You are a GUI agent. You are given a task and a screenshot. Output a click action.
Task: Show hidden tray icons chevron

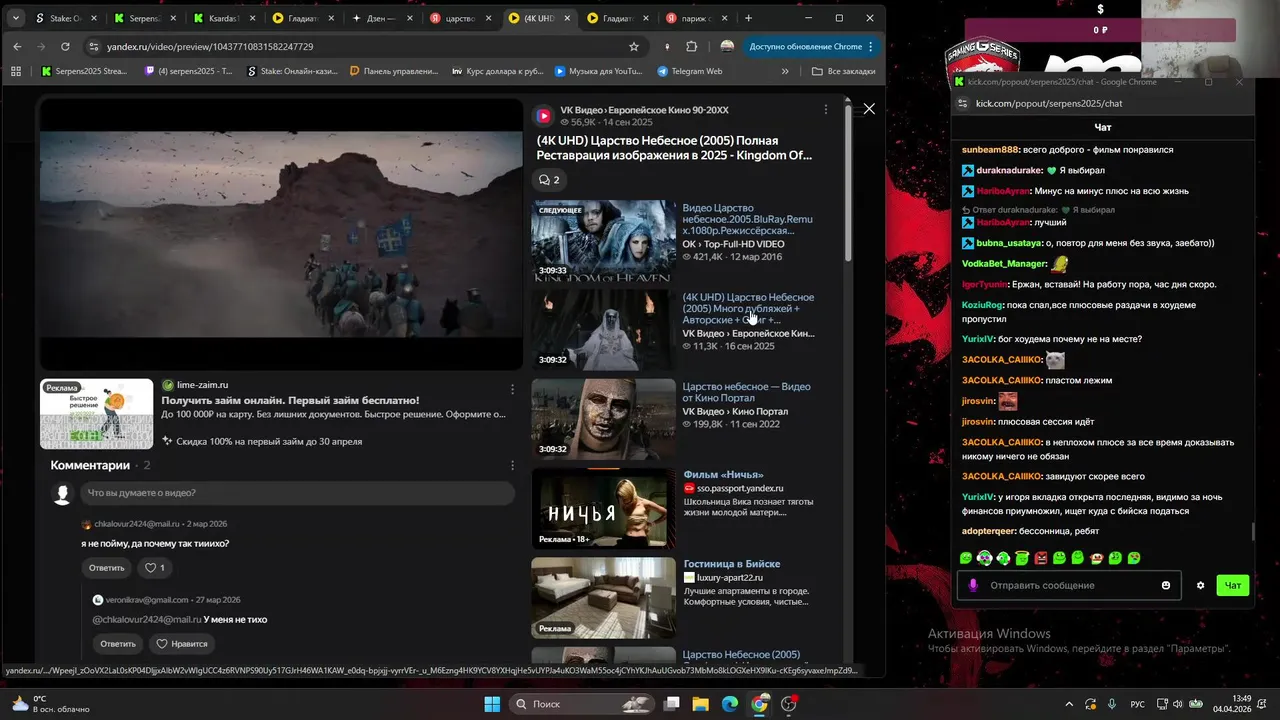1069,704
